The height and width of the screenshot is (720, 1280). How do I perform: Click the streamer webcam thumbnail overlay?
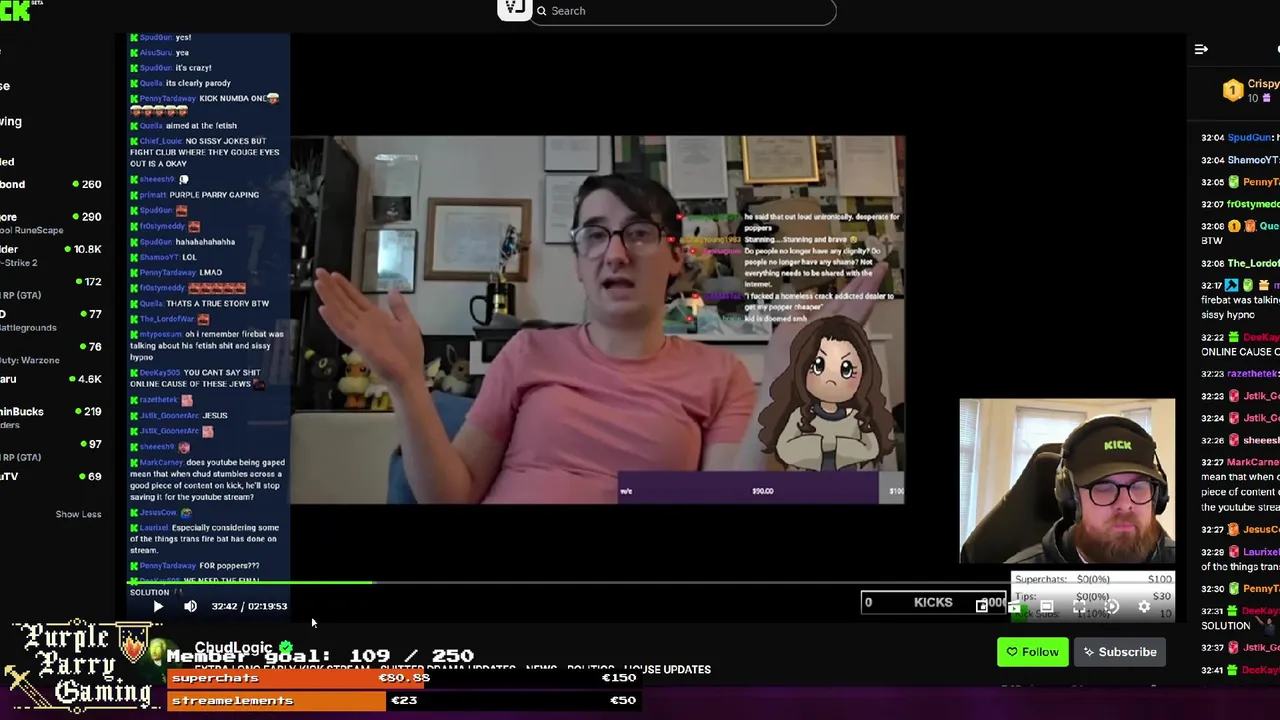(x=1067, y=481)
